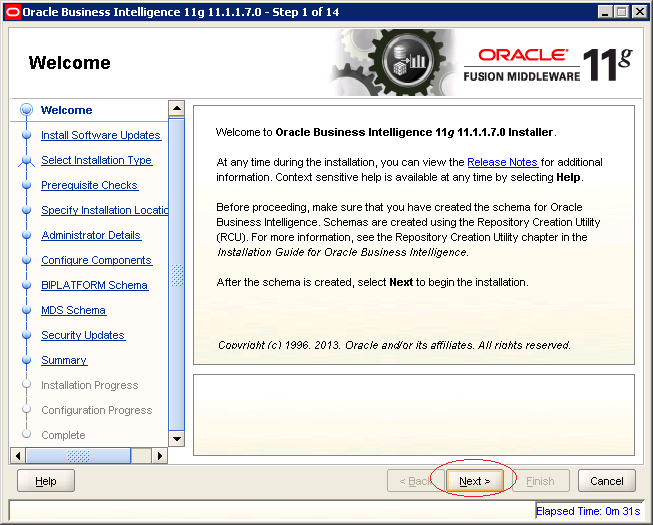The height and width of the screenshot is (525, 653).
Task: Click the Install Software Updates step bullet
Action: 26,135
